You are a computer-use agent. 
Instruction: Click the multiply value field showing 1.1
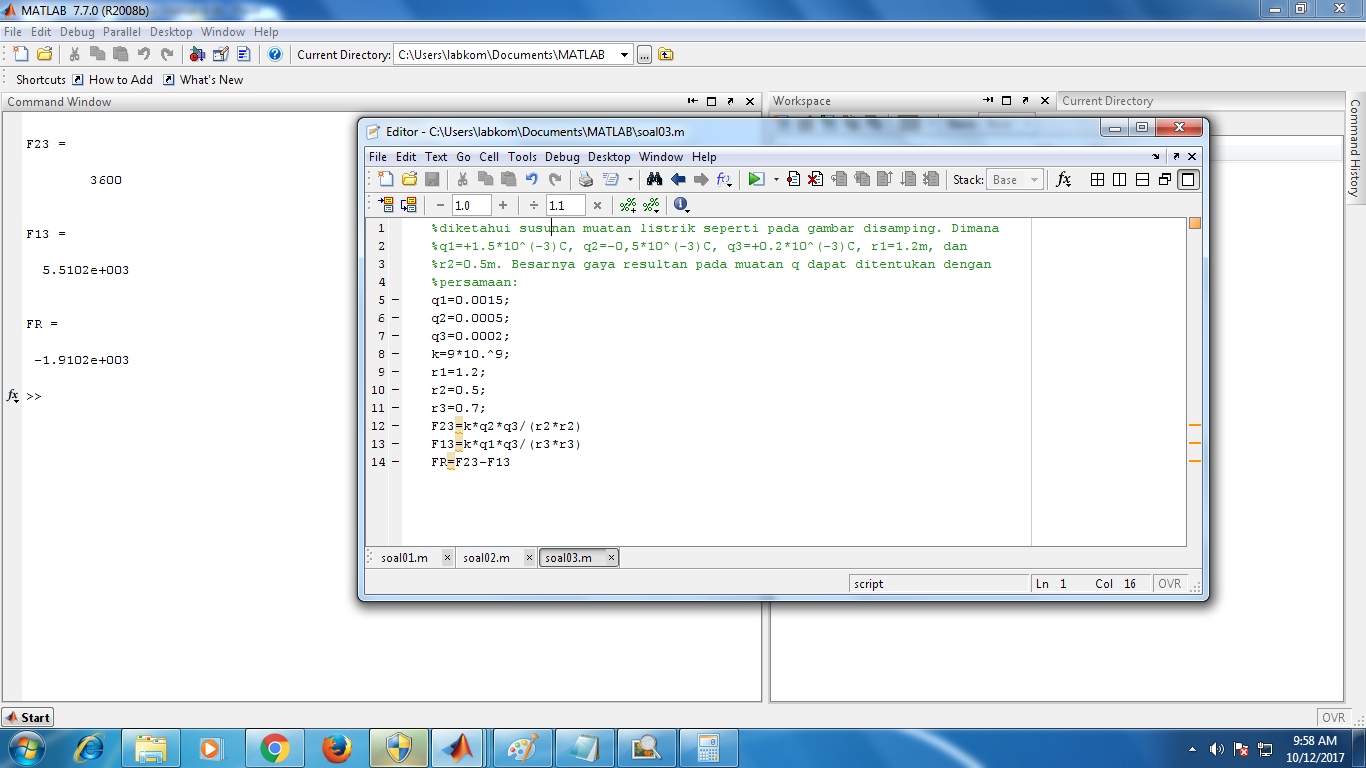[565, 205]
